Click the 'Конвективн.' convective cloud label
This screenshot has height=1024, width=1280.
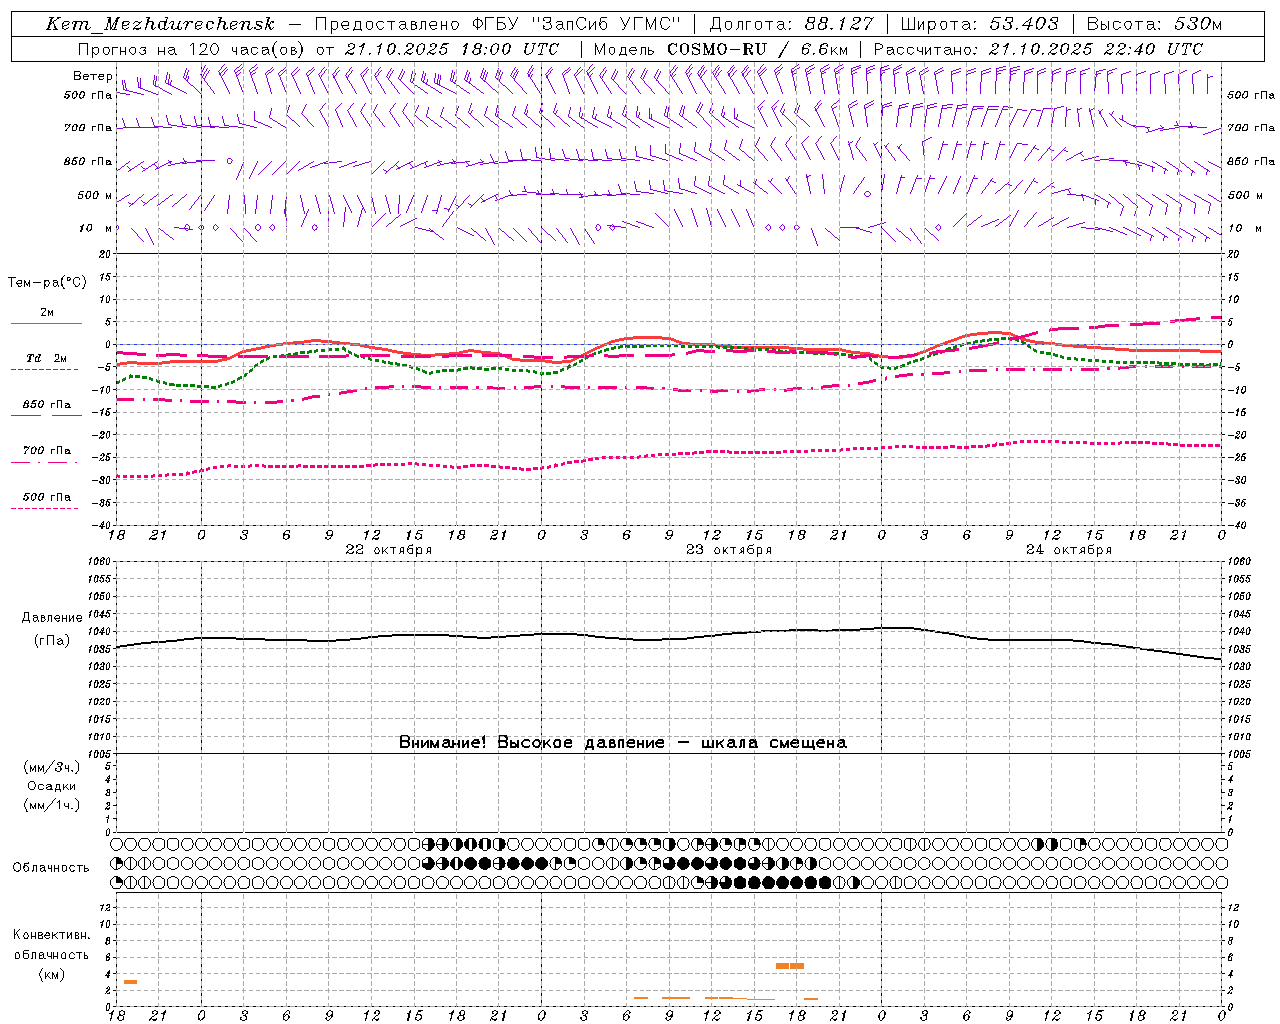pyautogui.click(x=51, y=935)
